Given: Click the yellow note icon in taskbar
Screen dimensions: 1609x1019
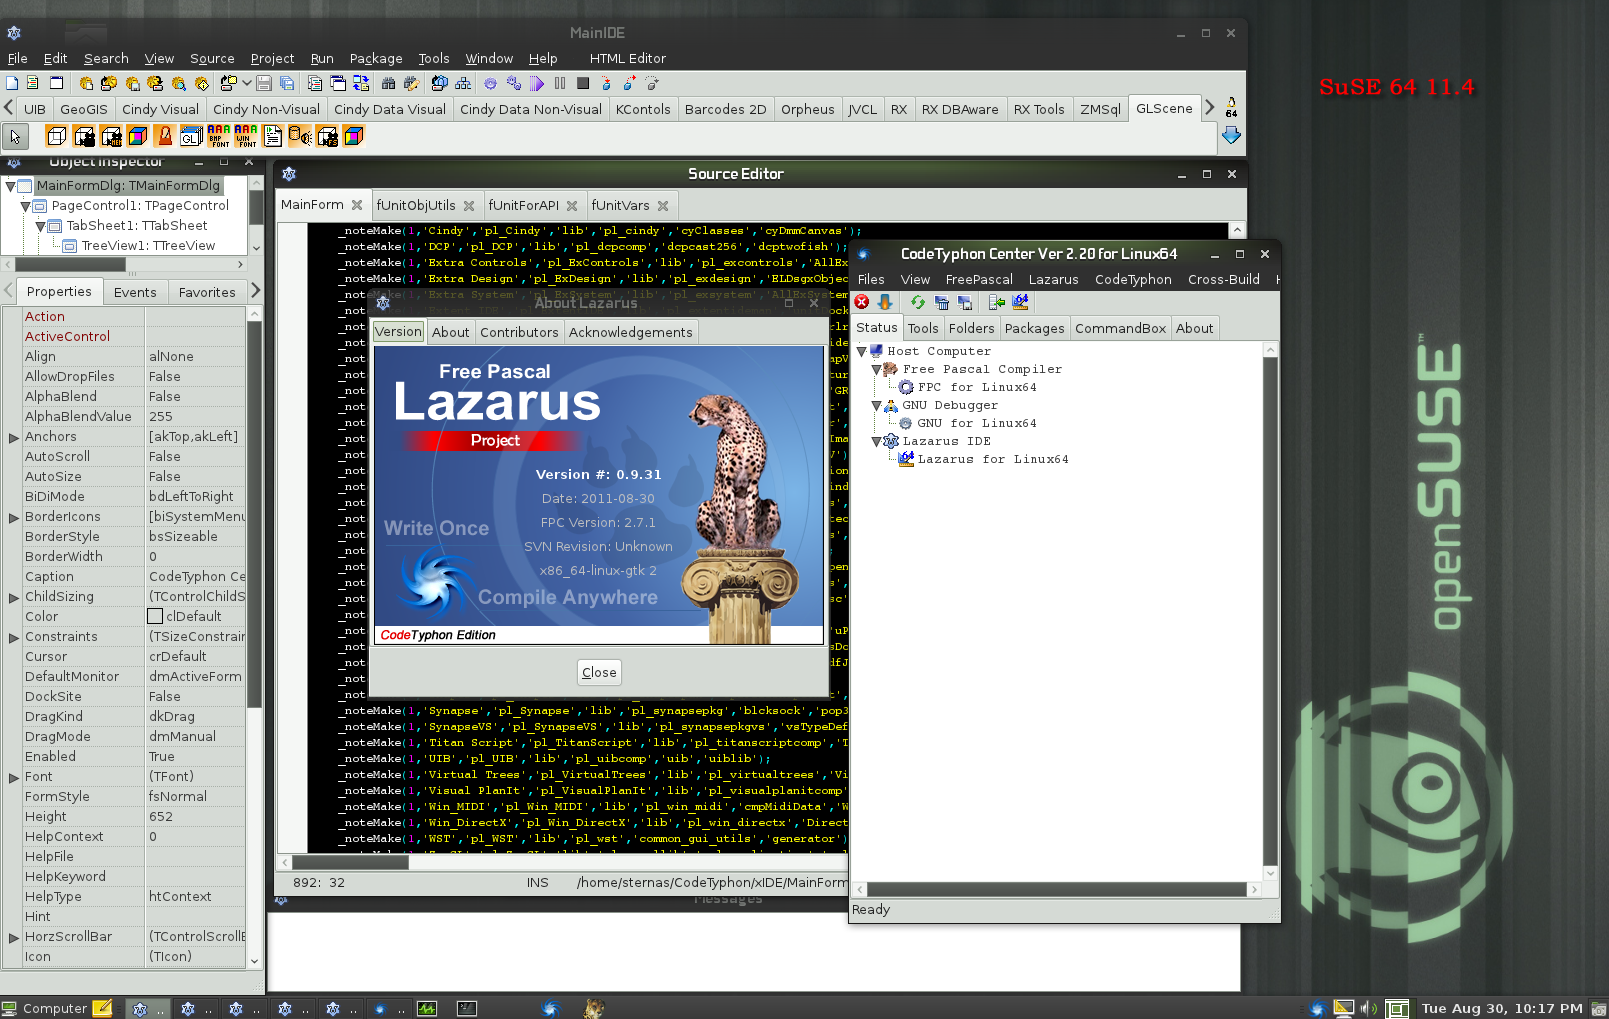Looking at the screenshot, I should tap(102, 1008).
